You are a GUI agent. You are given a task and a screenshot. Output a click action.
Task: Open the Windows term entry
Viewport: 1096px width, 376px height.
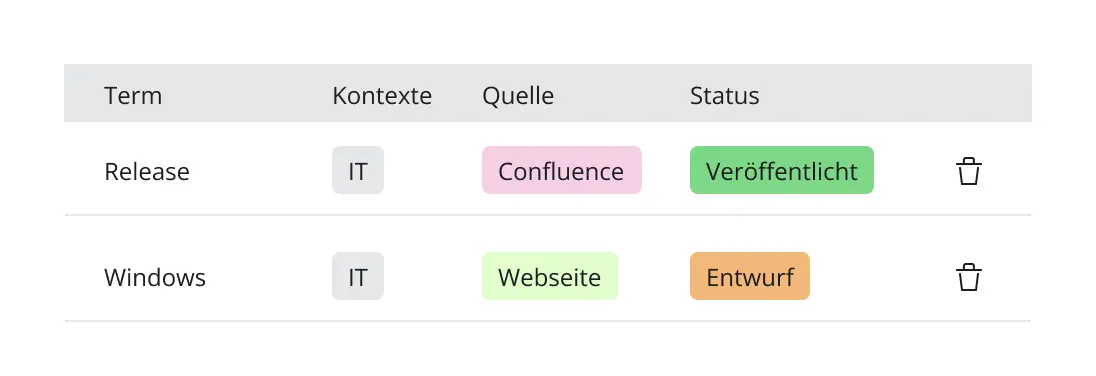click(x=155, y=277)
